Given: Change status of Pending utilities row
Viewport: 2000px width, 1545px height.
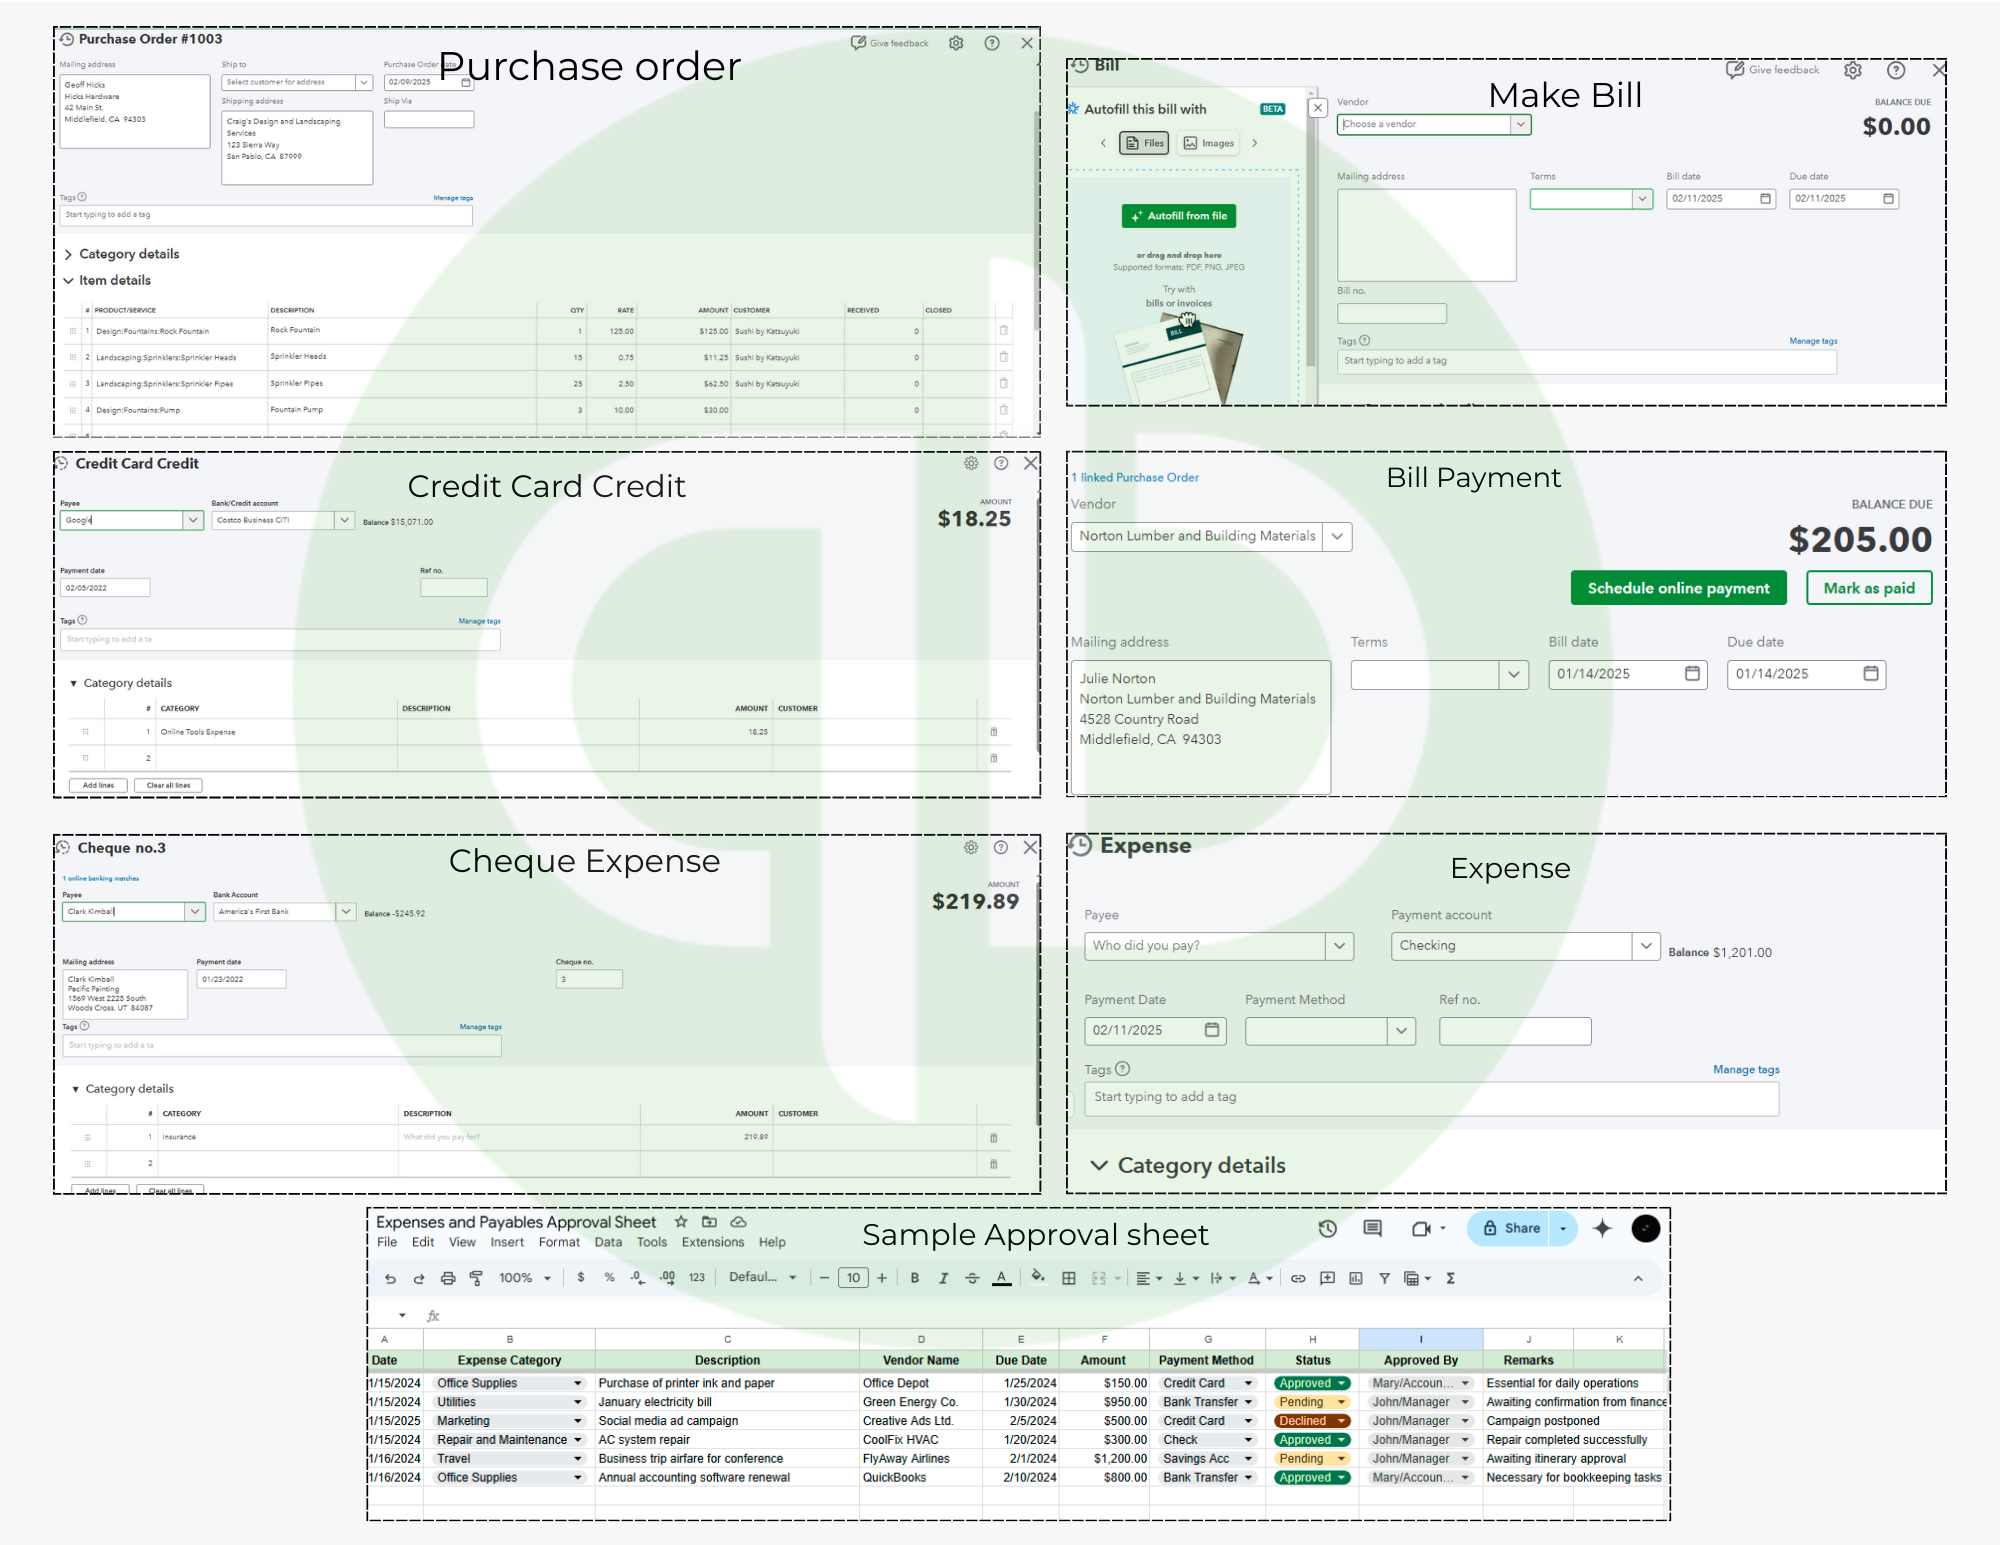Looking at the screenshot, I should 1311,1402.
